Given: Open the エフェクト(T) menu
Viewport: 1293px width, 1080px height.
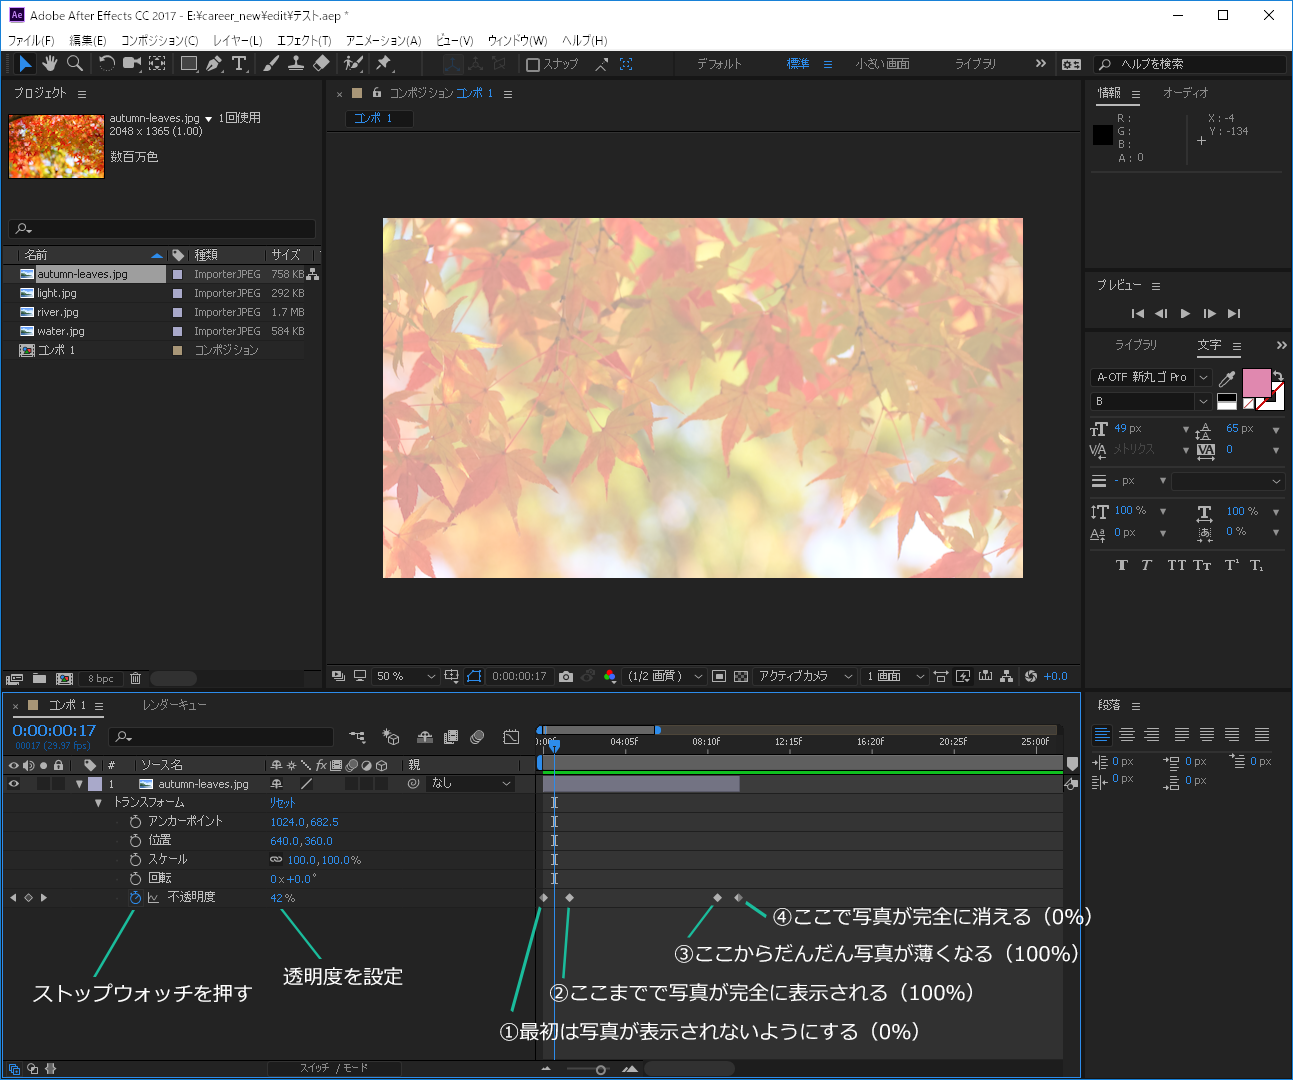Looking at the screenshot, I should coord(304,41).
